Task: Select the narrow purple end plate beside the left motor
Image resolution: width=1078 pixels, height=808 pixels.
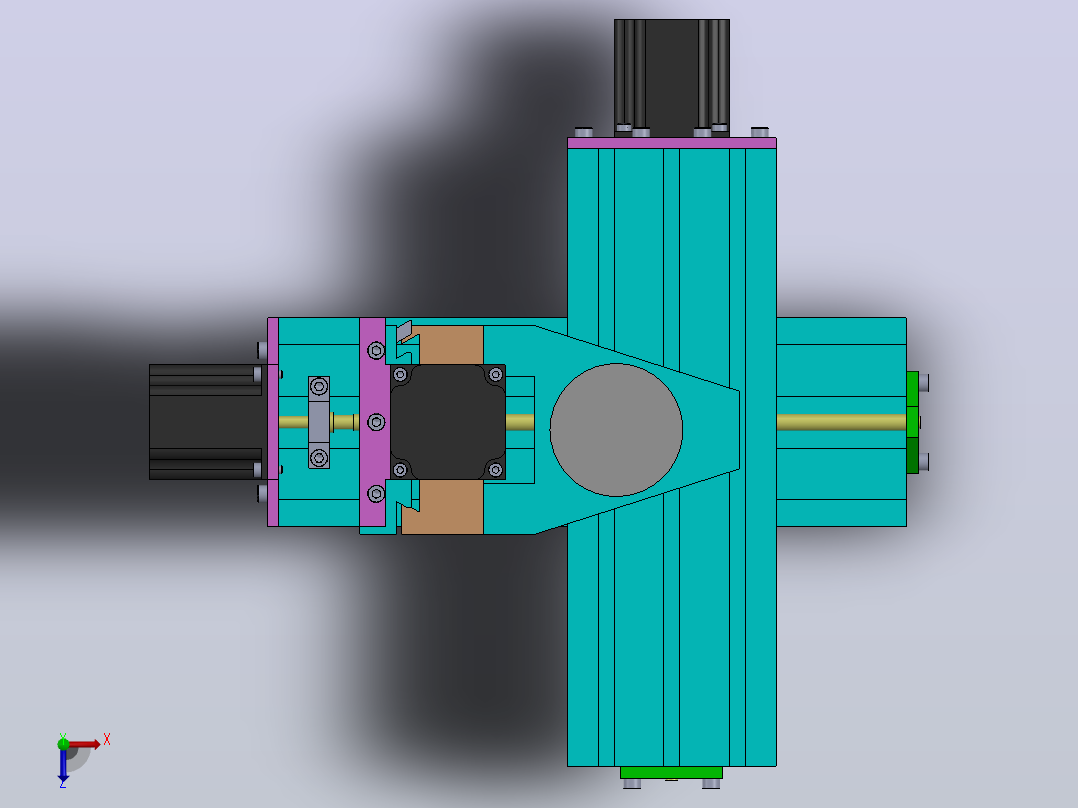Action: click(x=273, y=422)
